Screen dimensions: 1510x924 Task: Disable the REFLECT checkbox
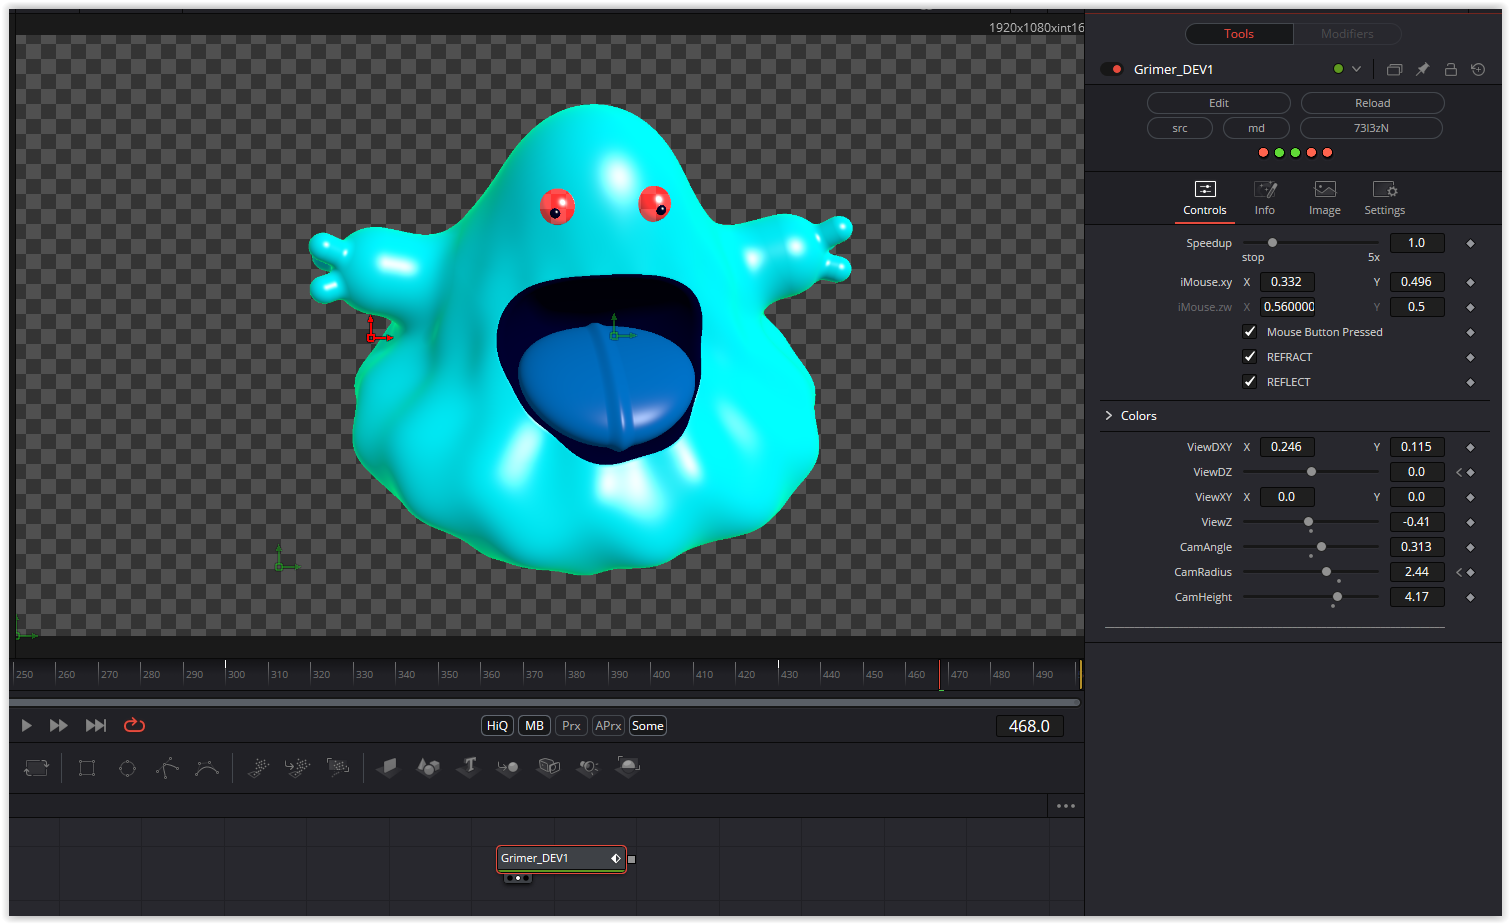pyautogui.click(x=1250, y=381)
